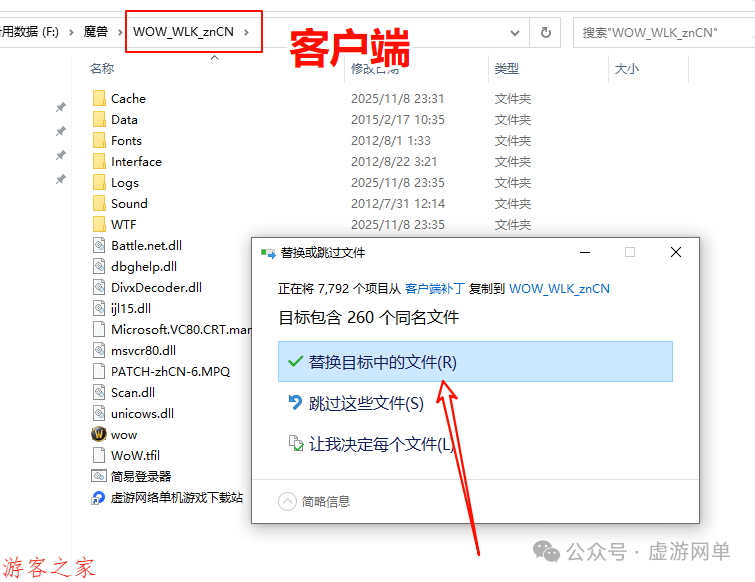Image resolution: width=755 pixels, height=582 pixels.
Task: Open the Cache folder icon
Action: tap(99, 98)
